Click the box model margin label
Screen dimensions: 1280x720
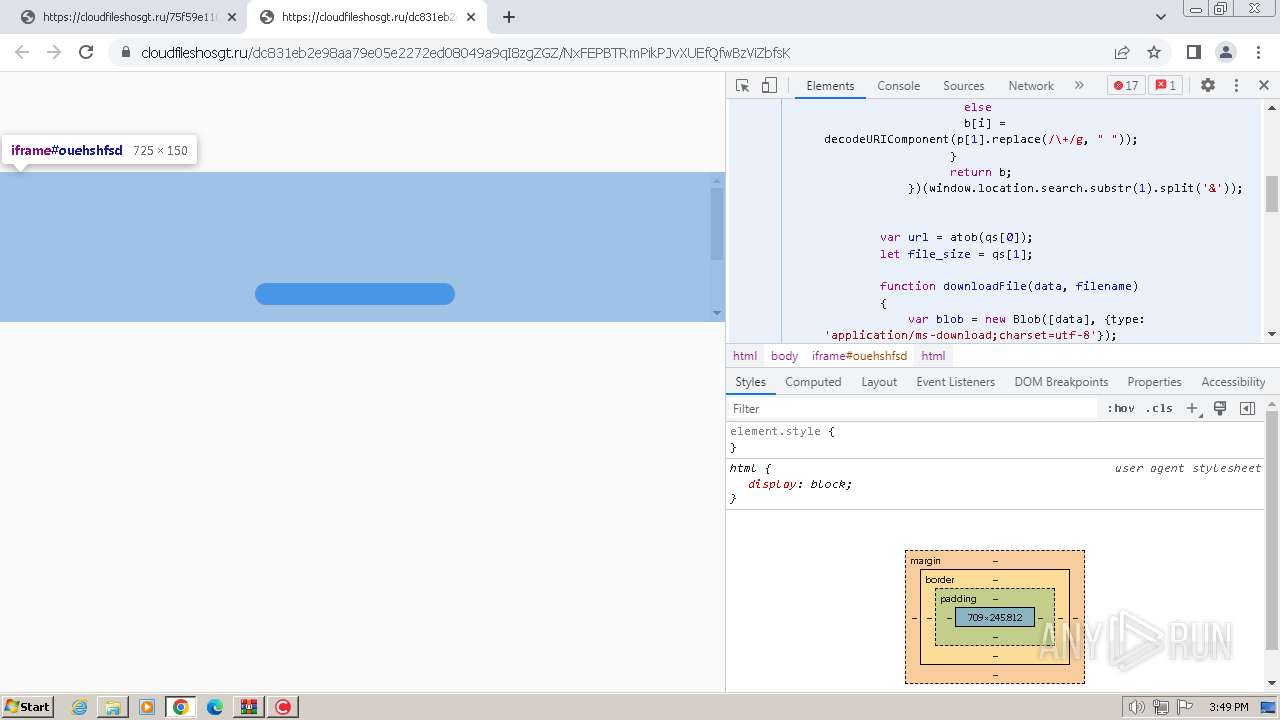click(925, 561)
